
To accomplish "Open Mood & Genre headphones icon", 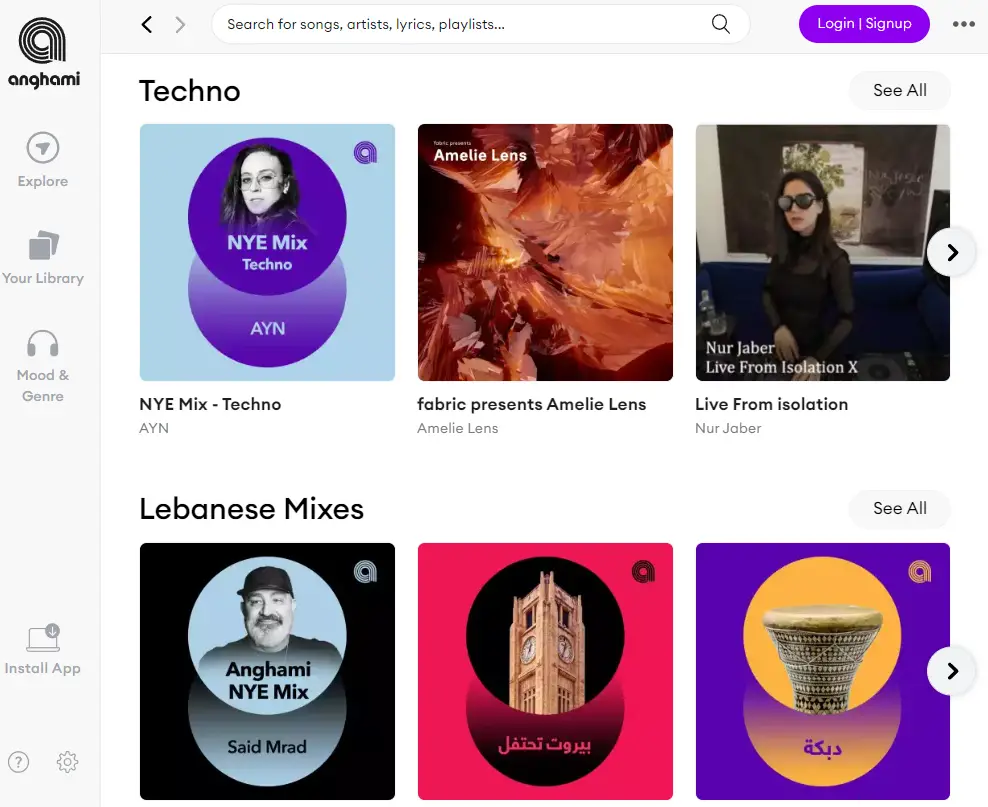I will (43, 343).
